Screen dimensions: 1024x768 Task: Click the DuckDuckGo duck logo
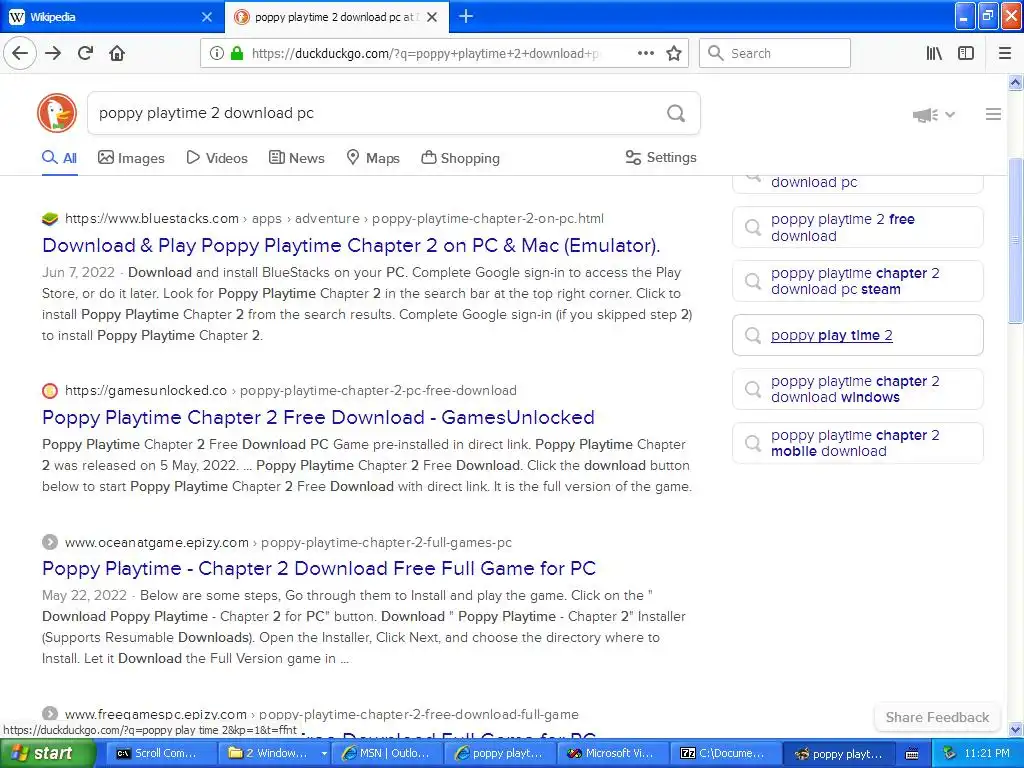point(57,113)
